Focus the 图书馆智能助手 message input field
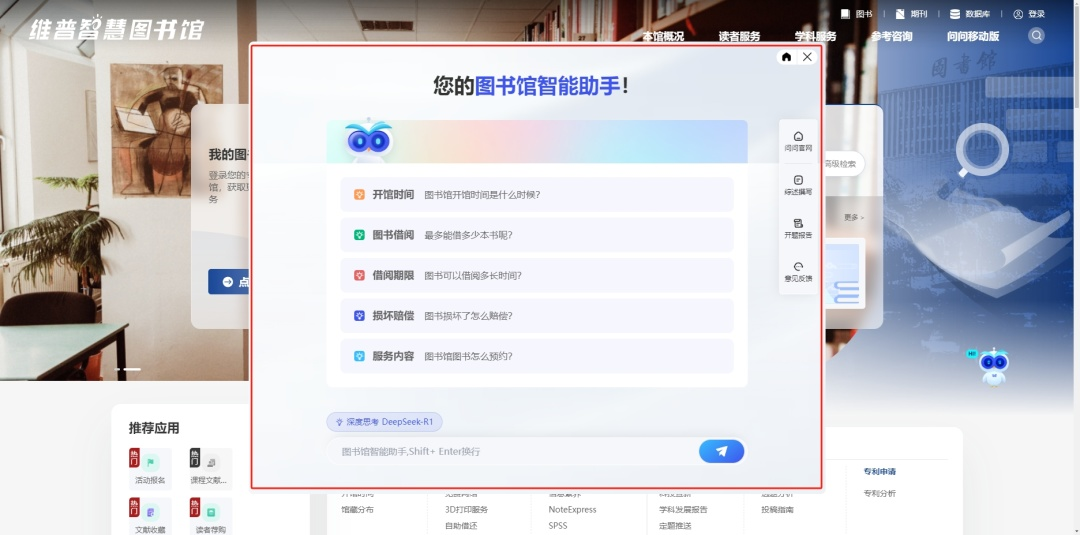This screenshot has height=535, width=1080. pyautogui.click(x=510, y=451)
